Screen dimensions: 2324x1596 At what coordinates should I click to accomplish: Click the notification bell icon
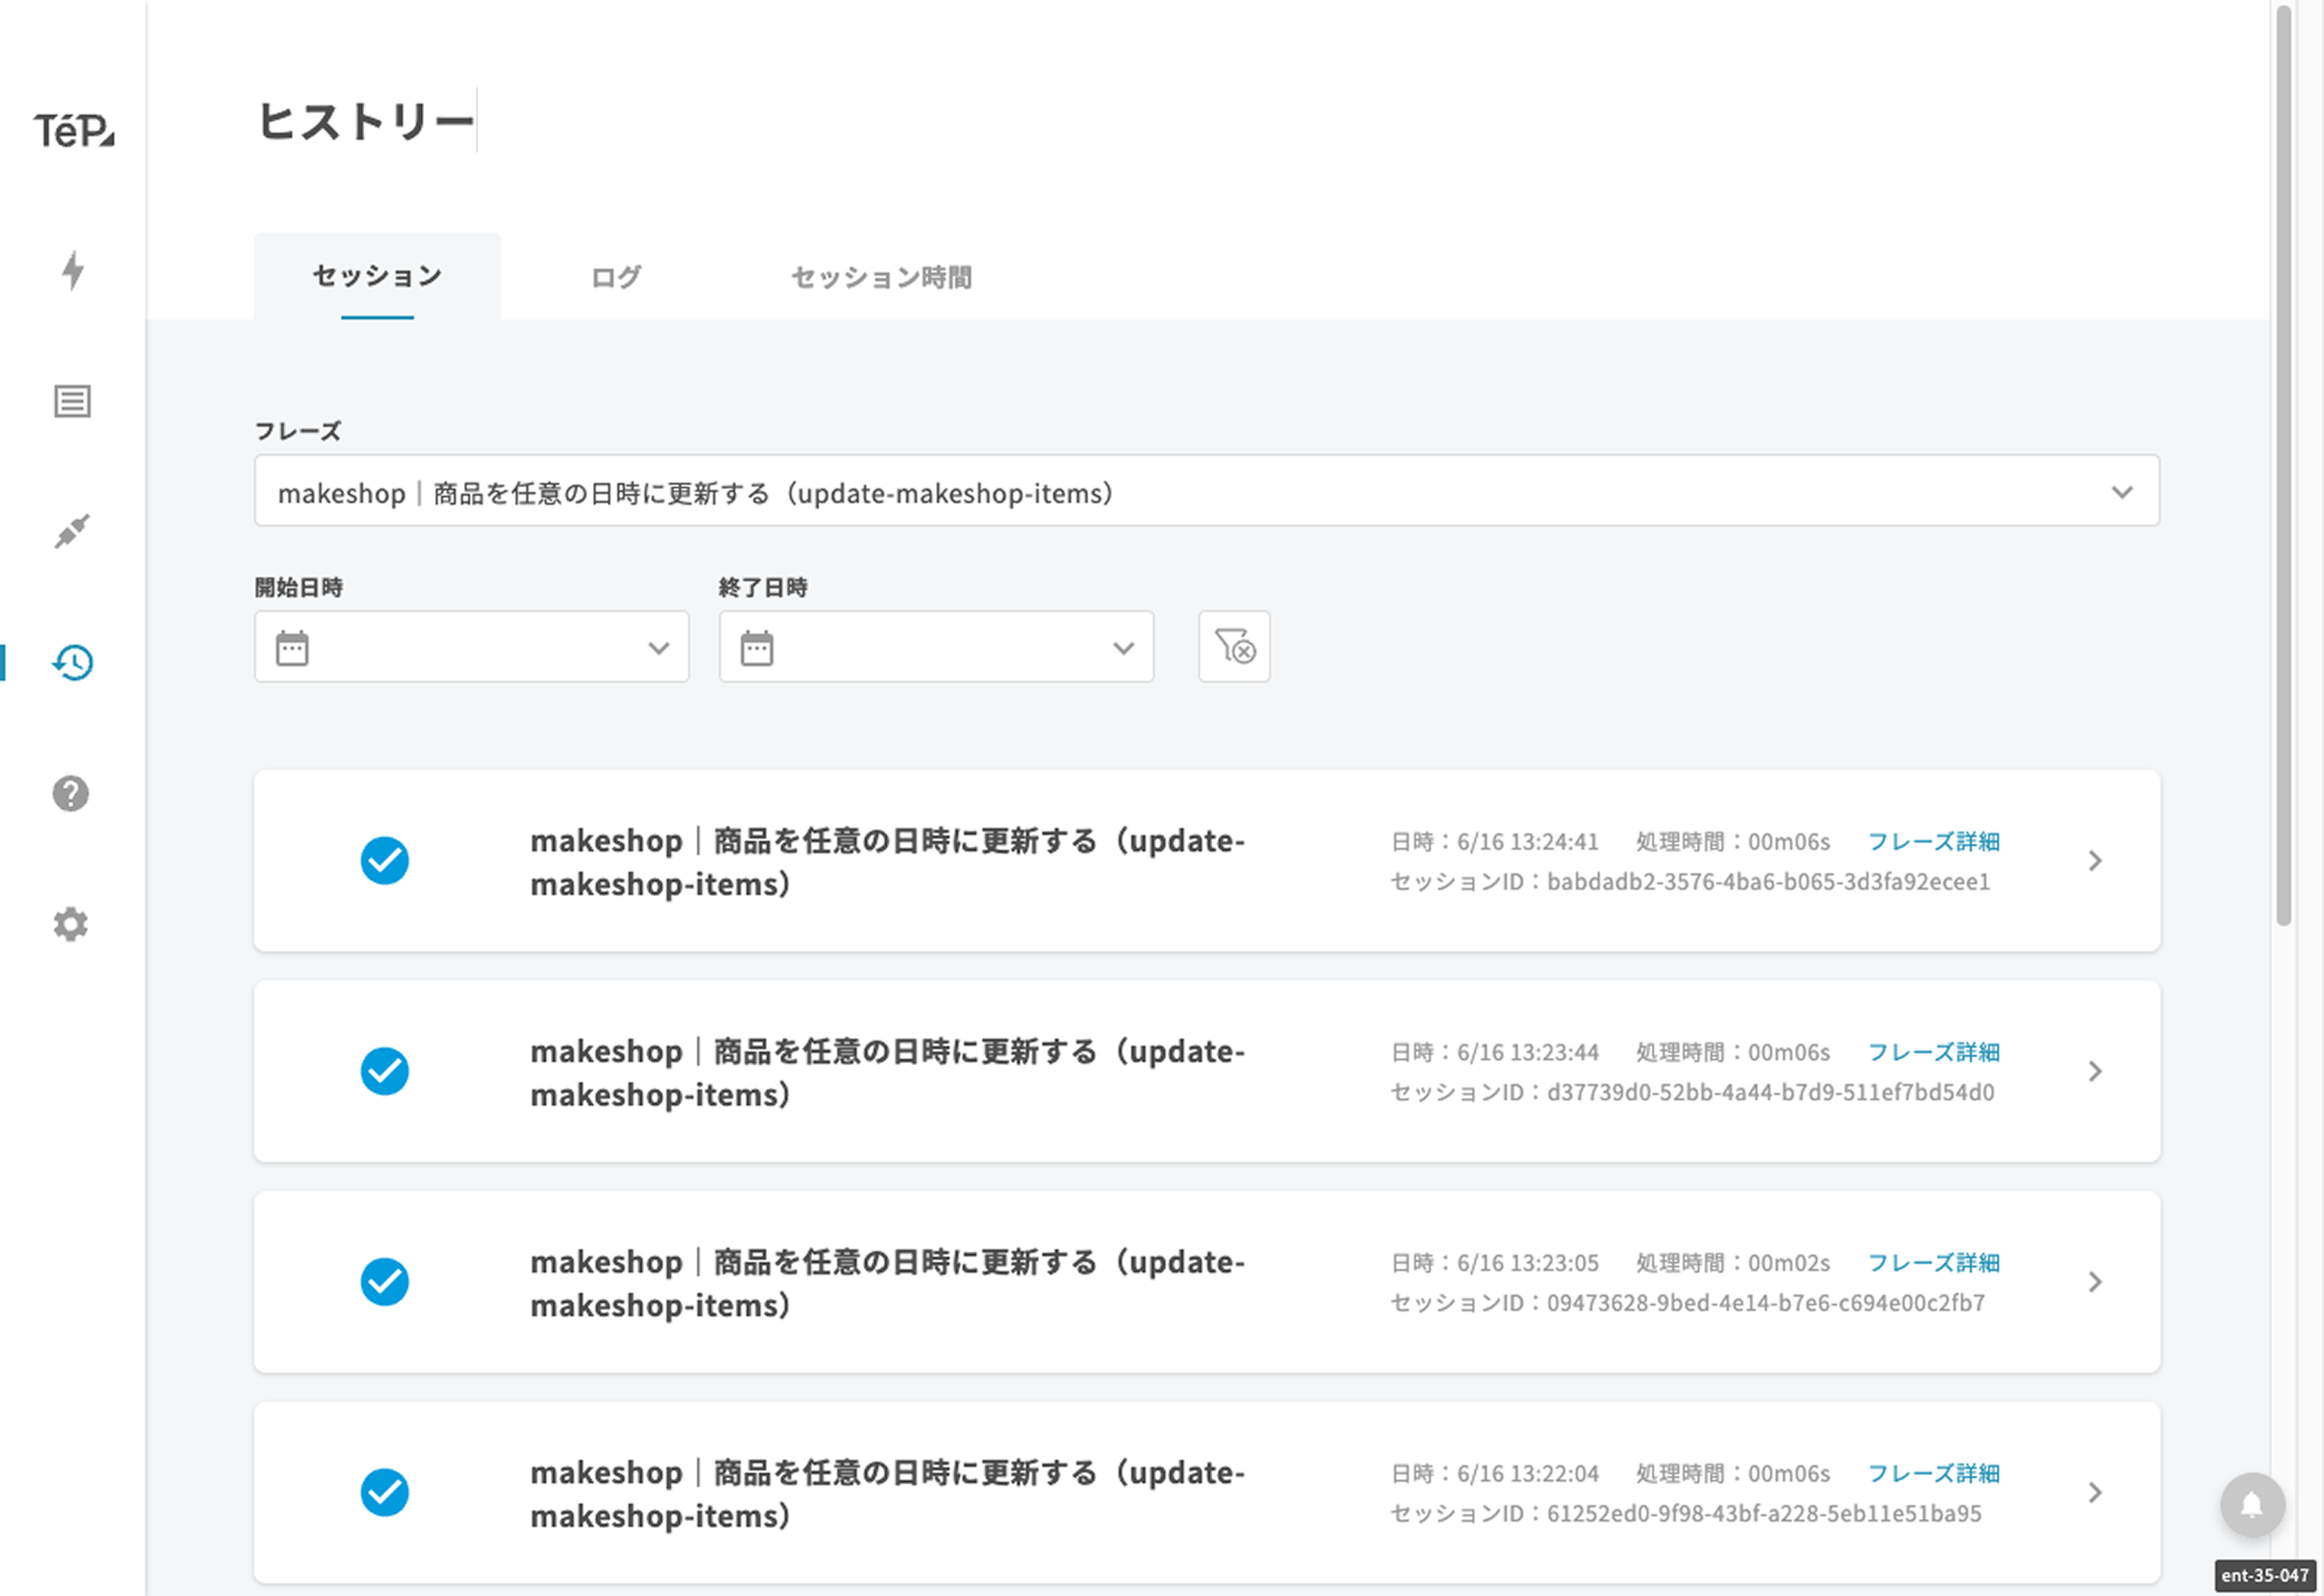point(2252,1504)
